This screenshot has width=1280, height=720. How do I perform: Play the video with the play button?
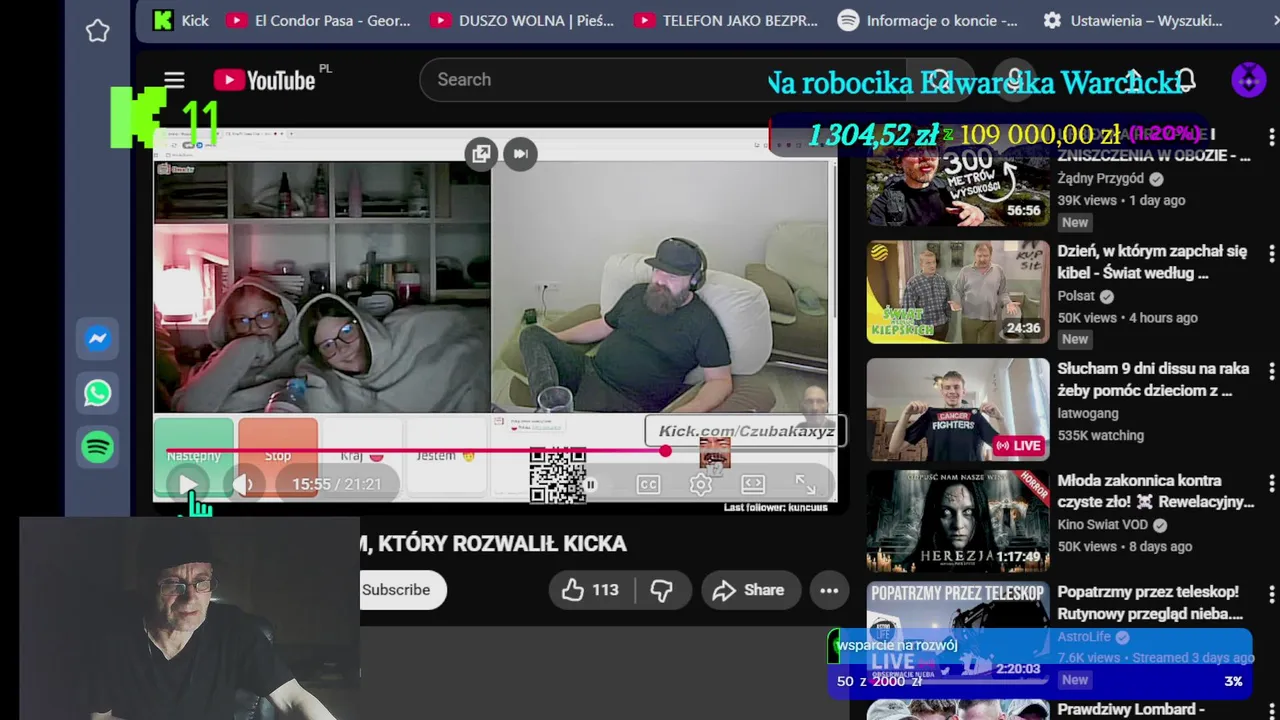point(188,485)
